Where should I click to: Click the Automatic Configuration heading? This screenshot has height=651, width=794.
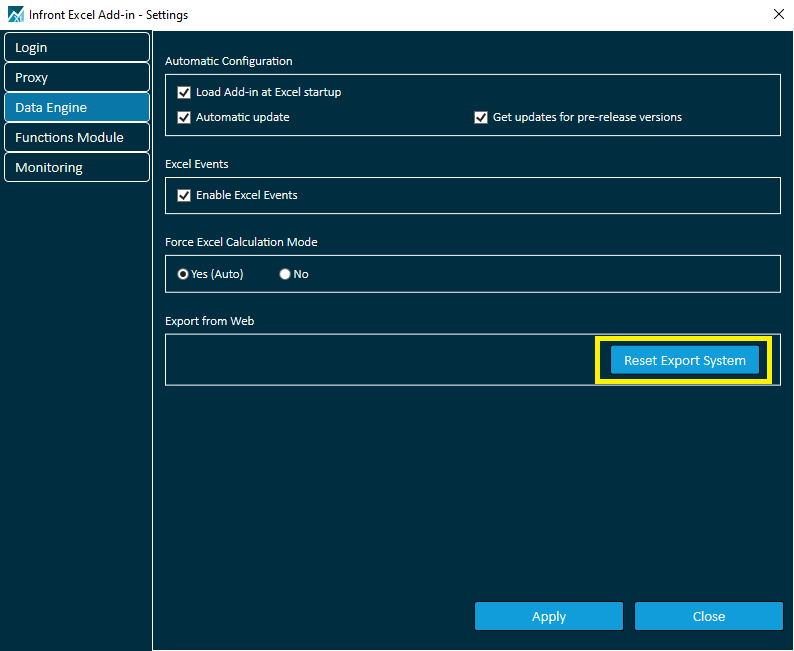[x=228, y=62]
